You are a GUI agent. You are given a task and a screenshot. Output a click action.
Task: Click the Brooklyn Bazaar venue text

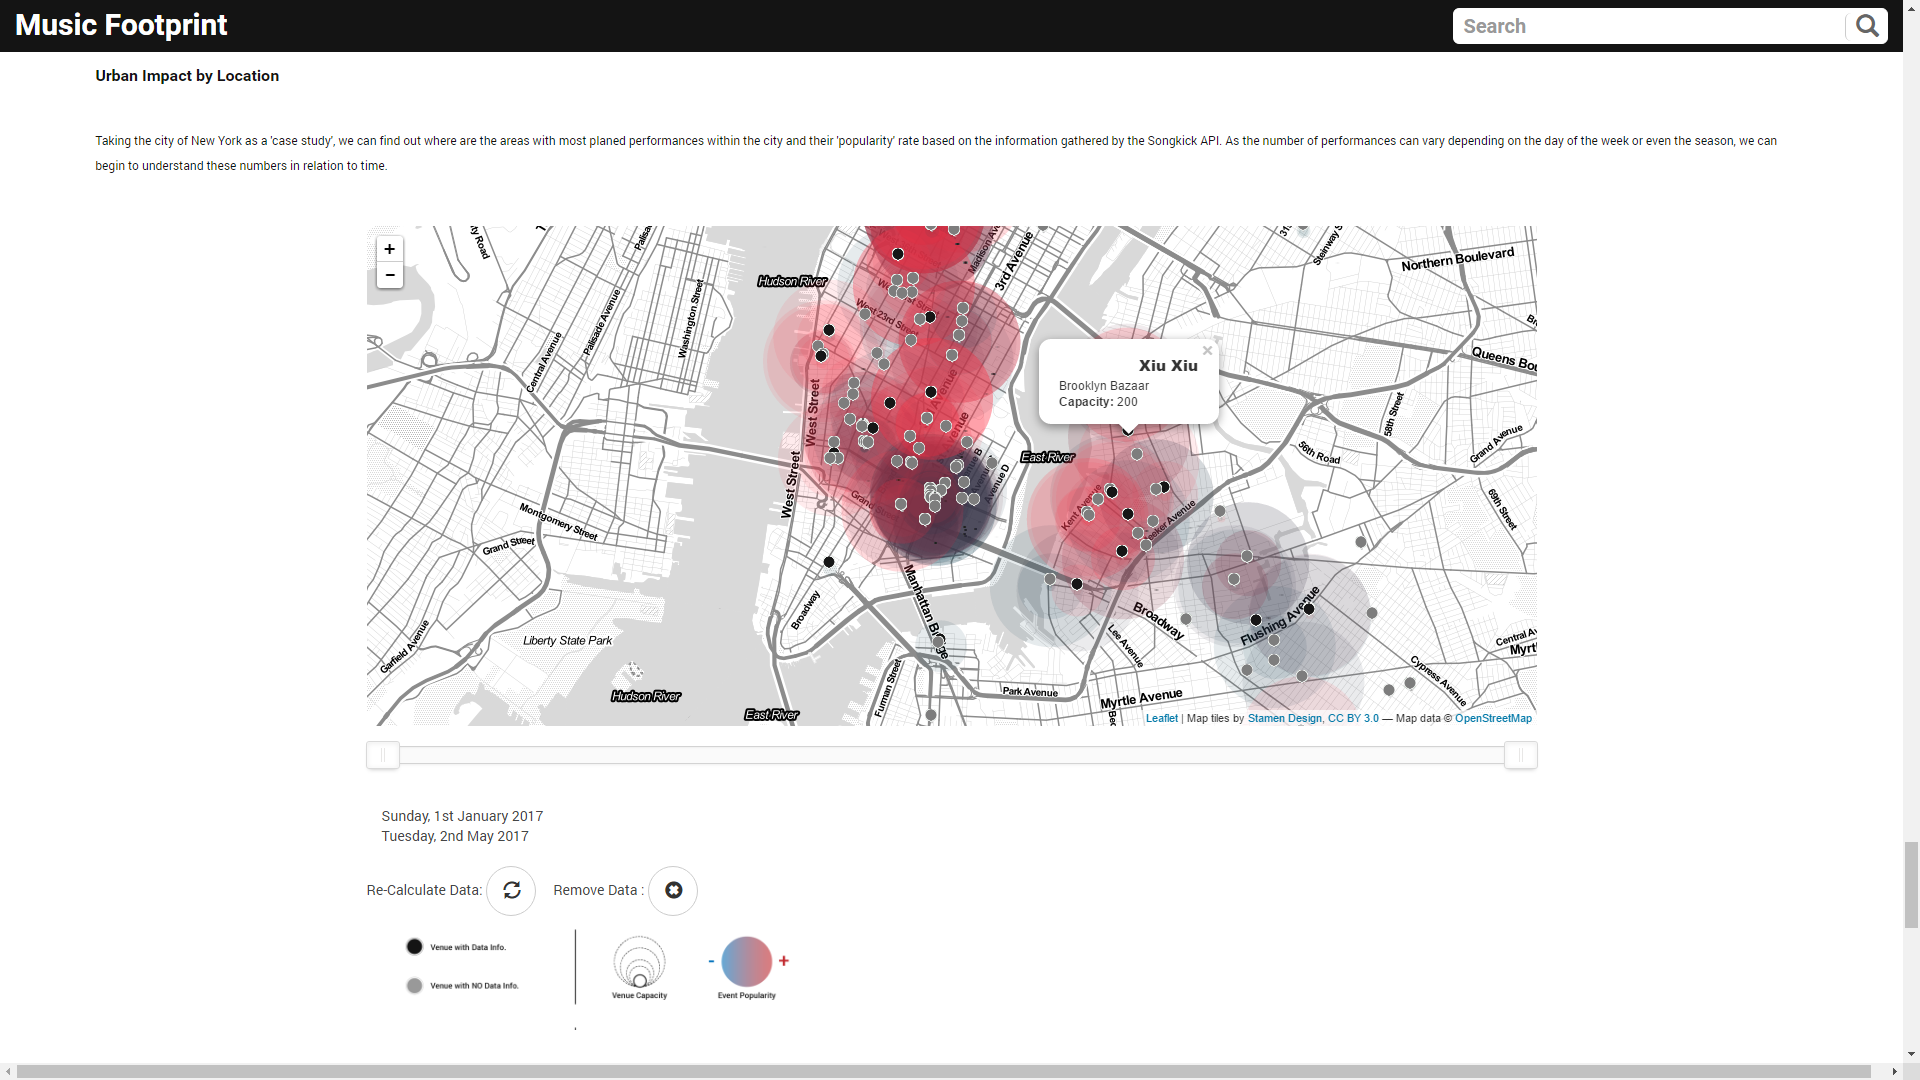(1104, 386)
